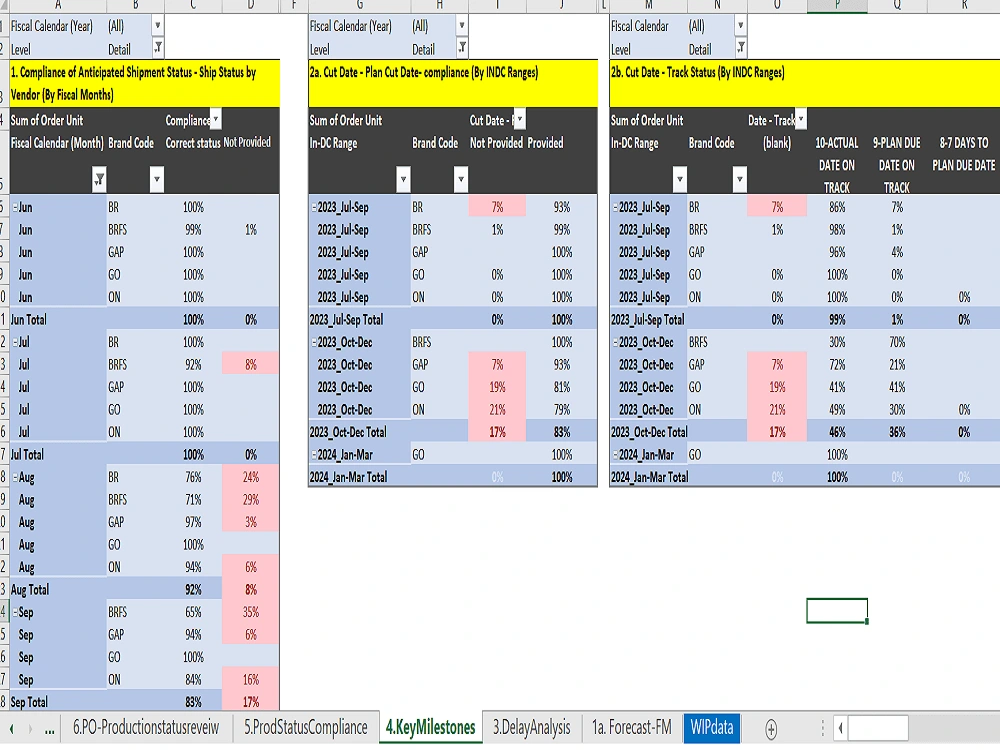Open the 1a. Forecast-FM sheet tab
Image resolution: width=1000 pixels, height=750 pixels.
click(631, 728)
